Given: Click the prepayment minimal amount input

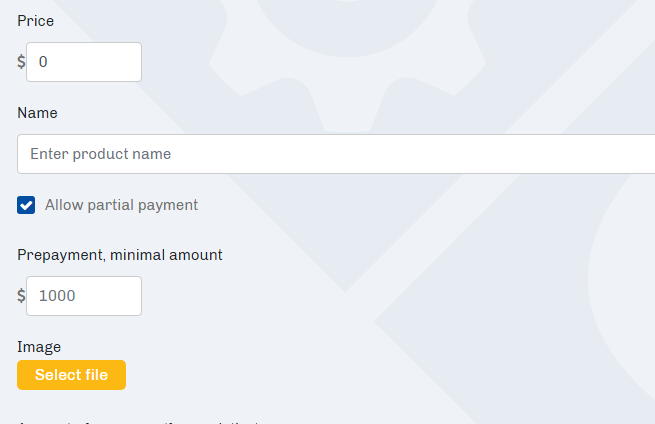Looking at the screenshot, I should [84, 296].
